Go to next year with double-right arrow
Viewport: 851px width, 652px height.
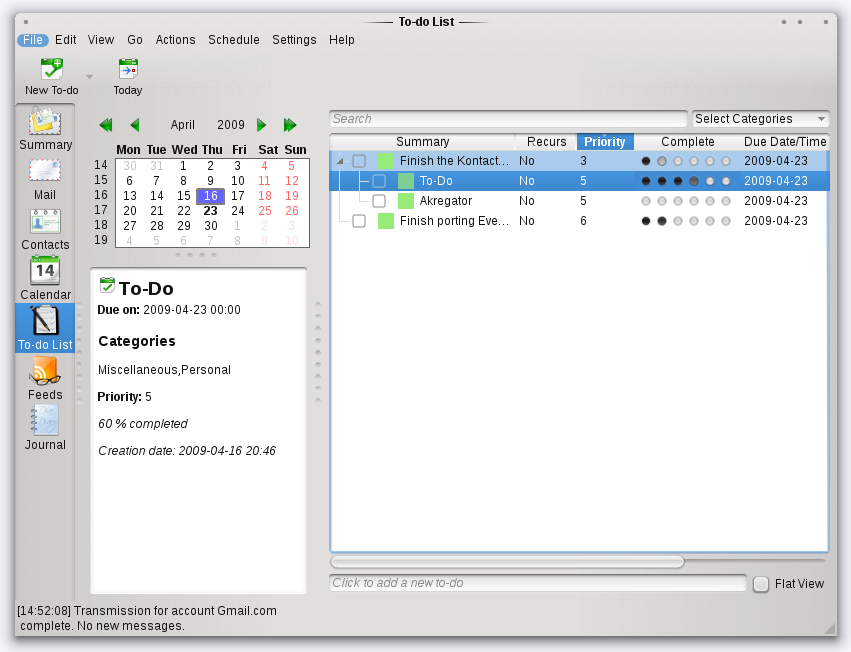pos(290,125)
